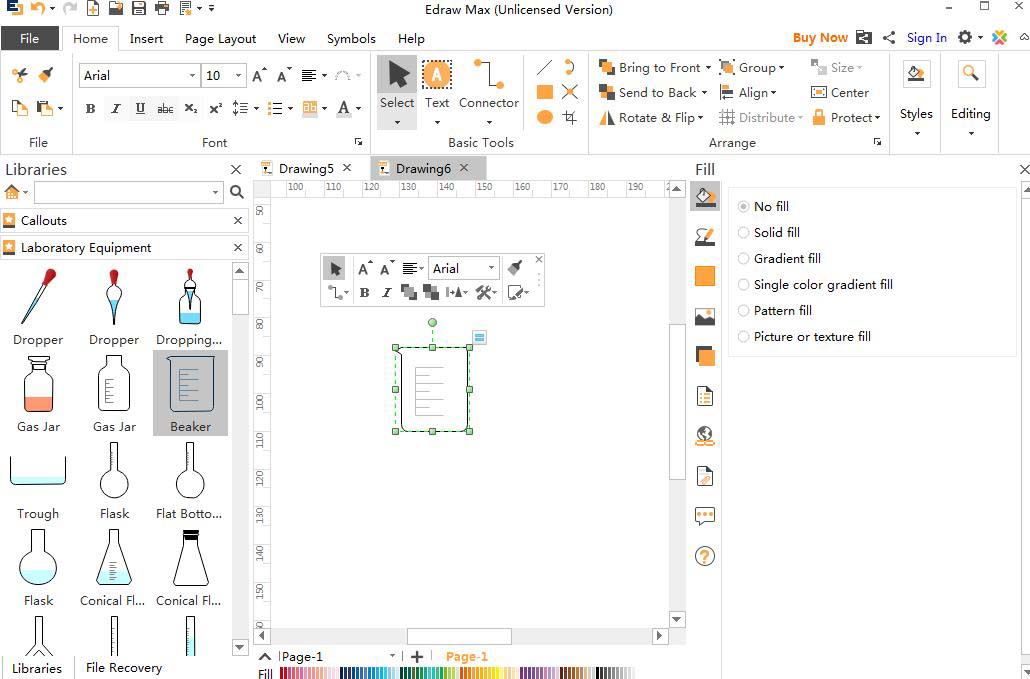Switch to the Drawing5 document tab
Viewport: 1030px width, 679px height.
306,169
